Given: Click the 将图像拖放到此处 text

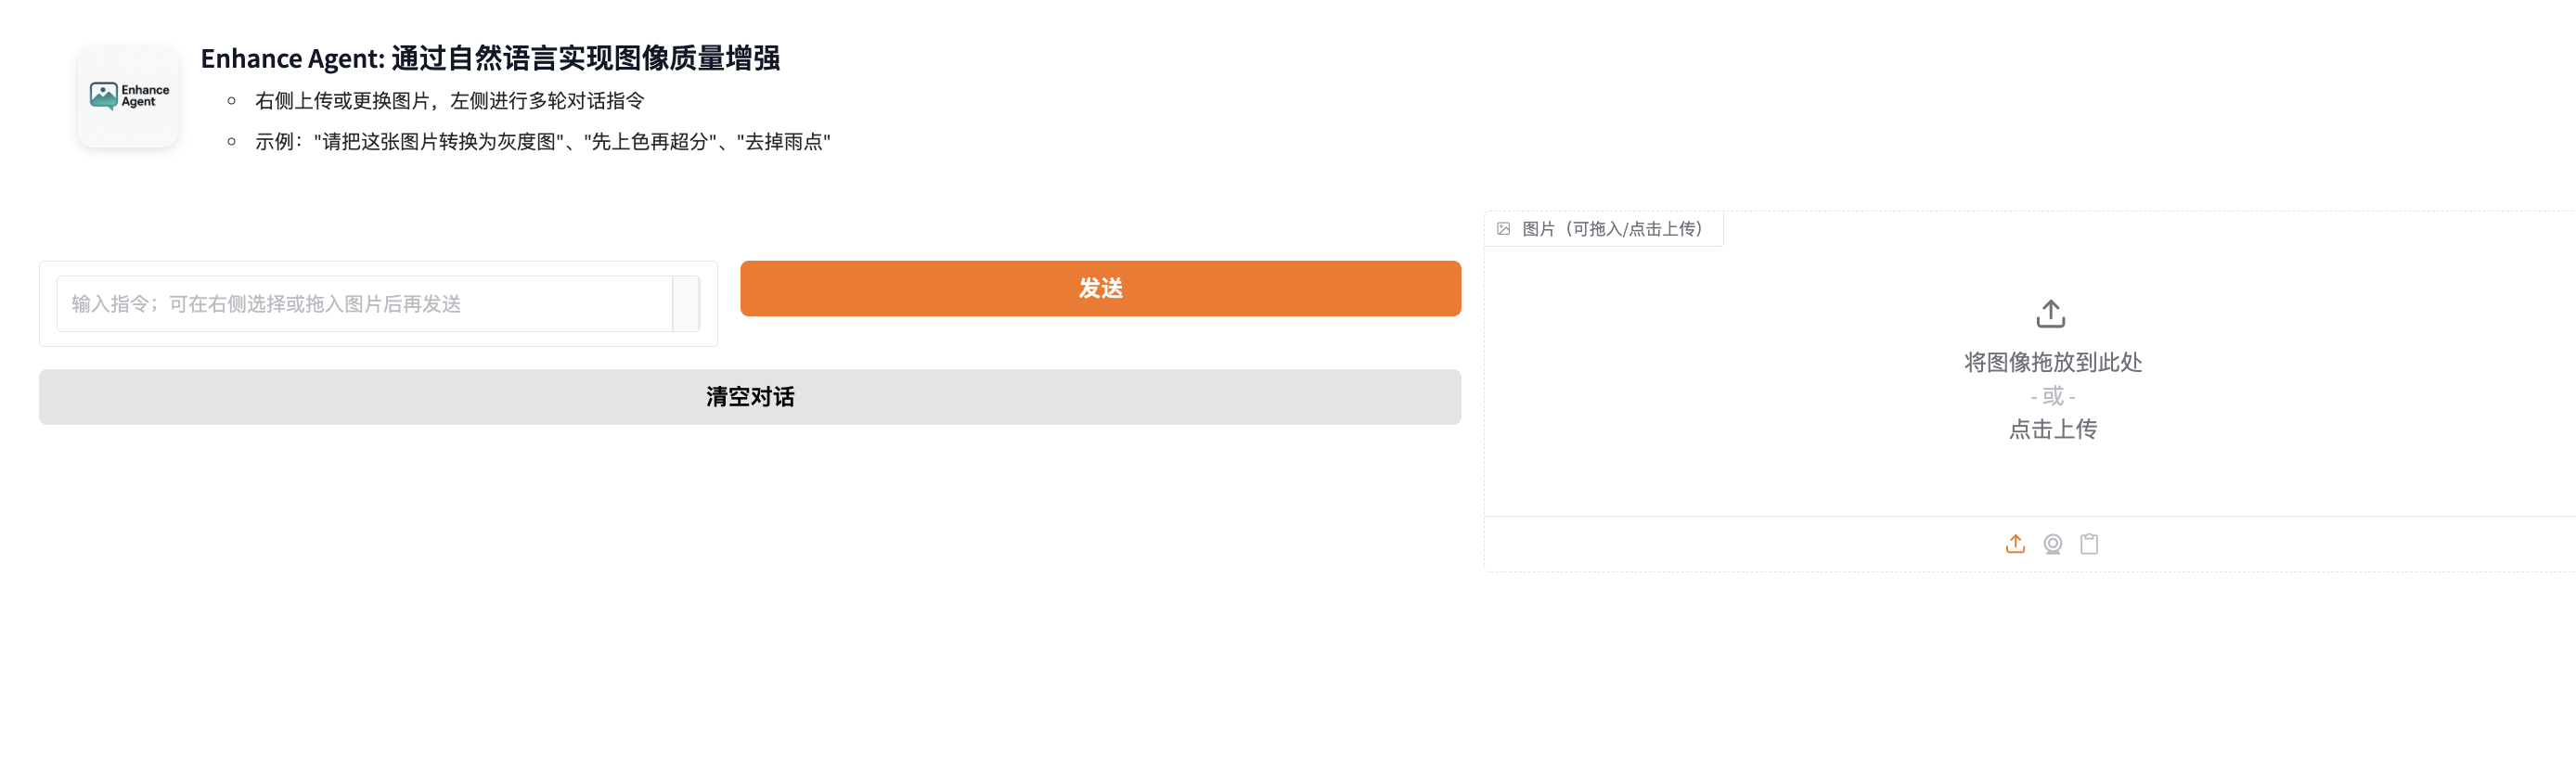Looking at the screenshot, I should [2051, 363].
